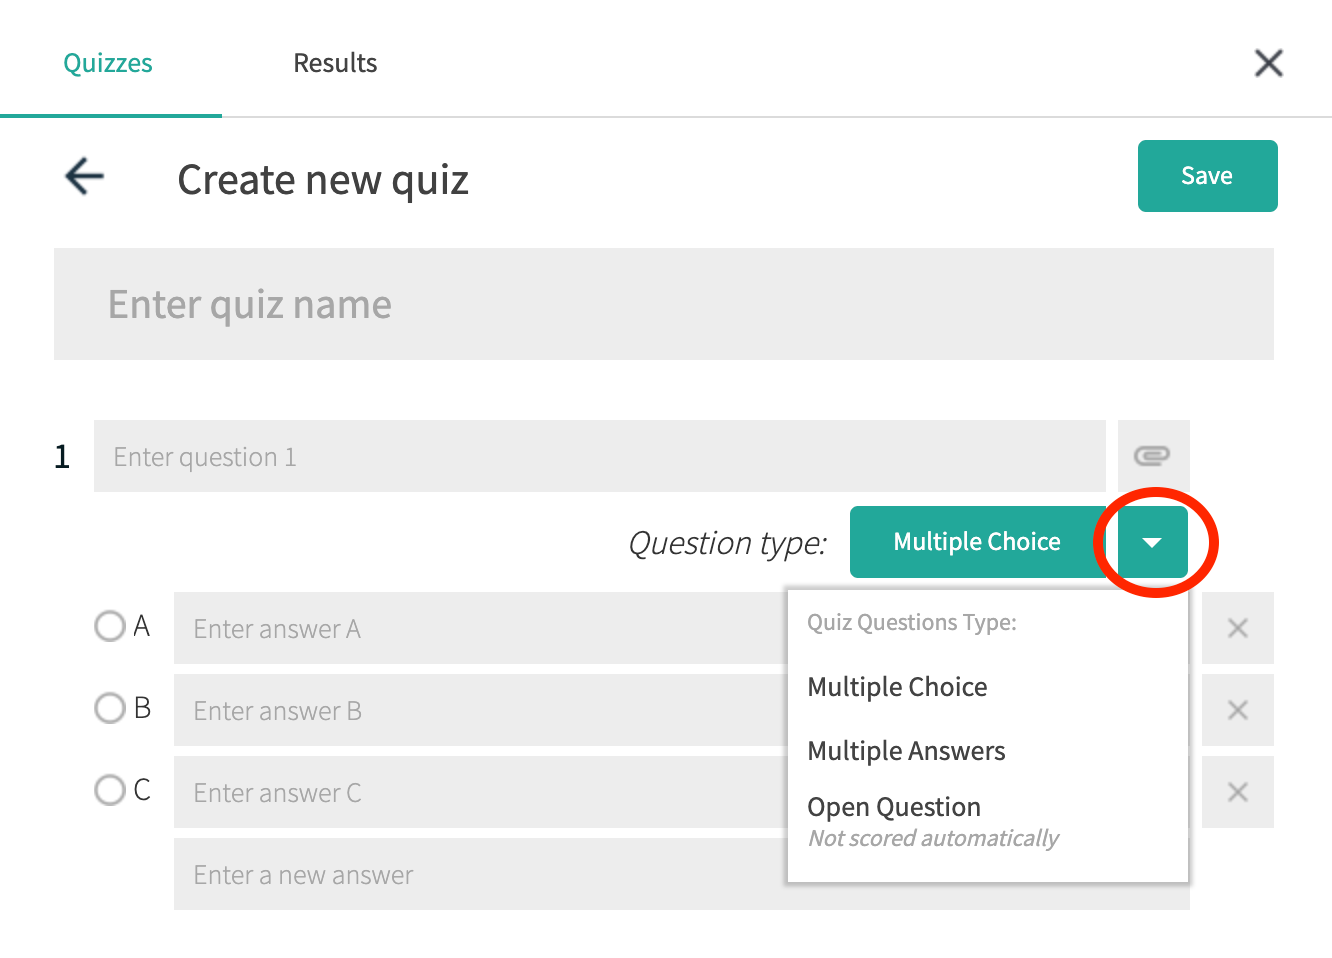Screen dimensions: 1332x958
Task: Close the quiz panel with the X
Action: [x=1268, y=64]
